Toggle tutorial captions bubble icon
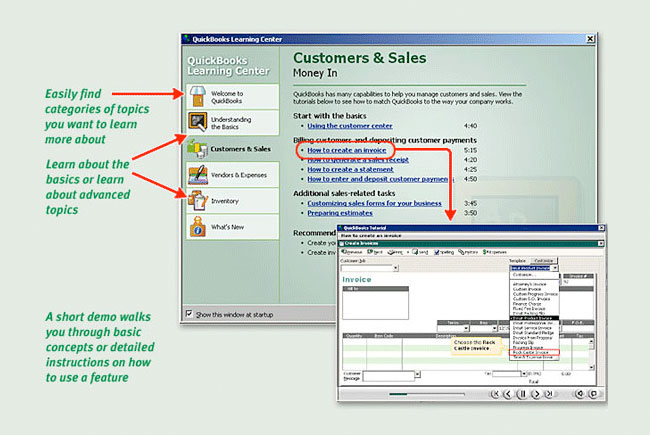 tap(594, 394)
